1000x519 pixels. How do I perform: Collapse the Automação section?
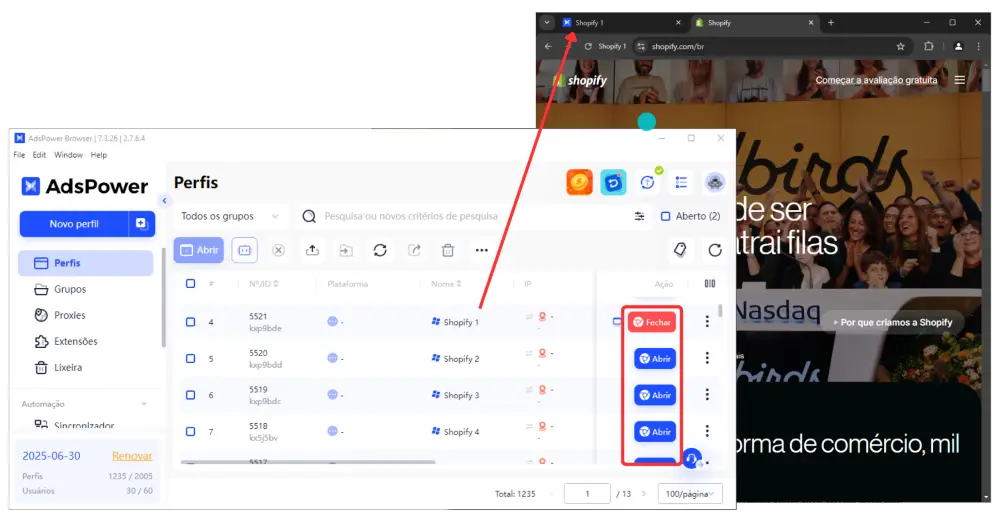coord(144,404)
